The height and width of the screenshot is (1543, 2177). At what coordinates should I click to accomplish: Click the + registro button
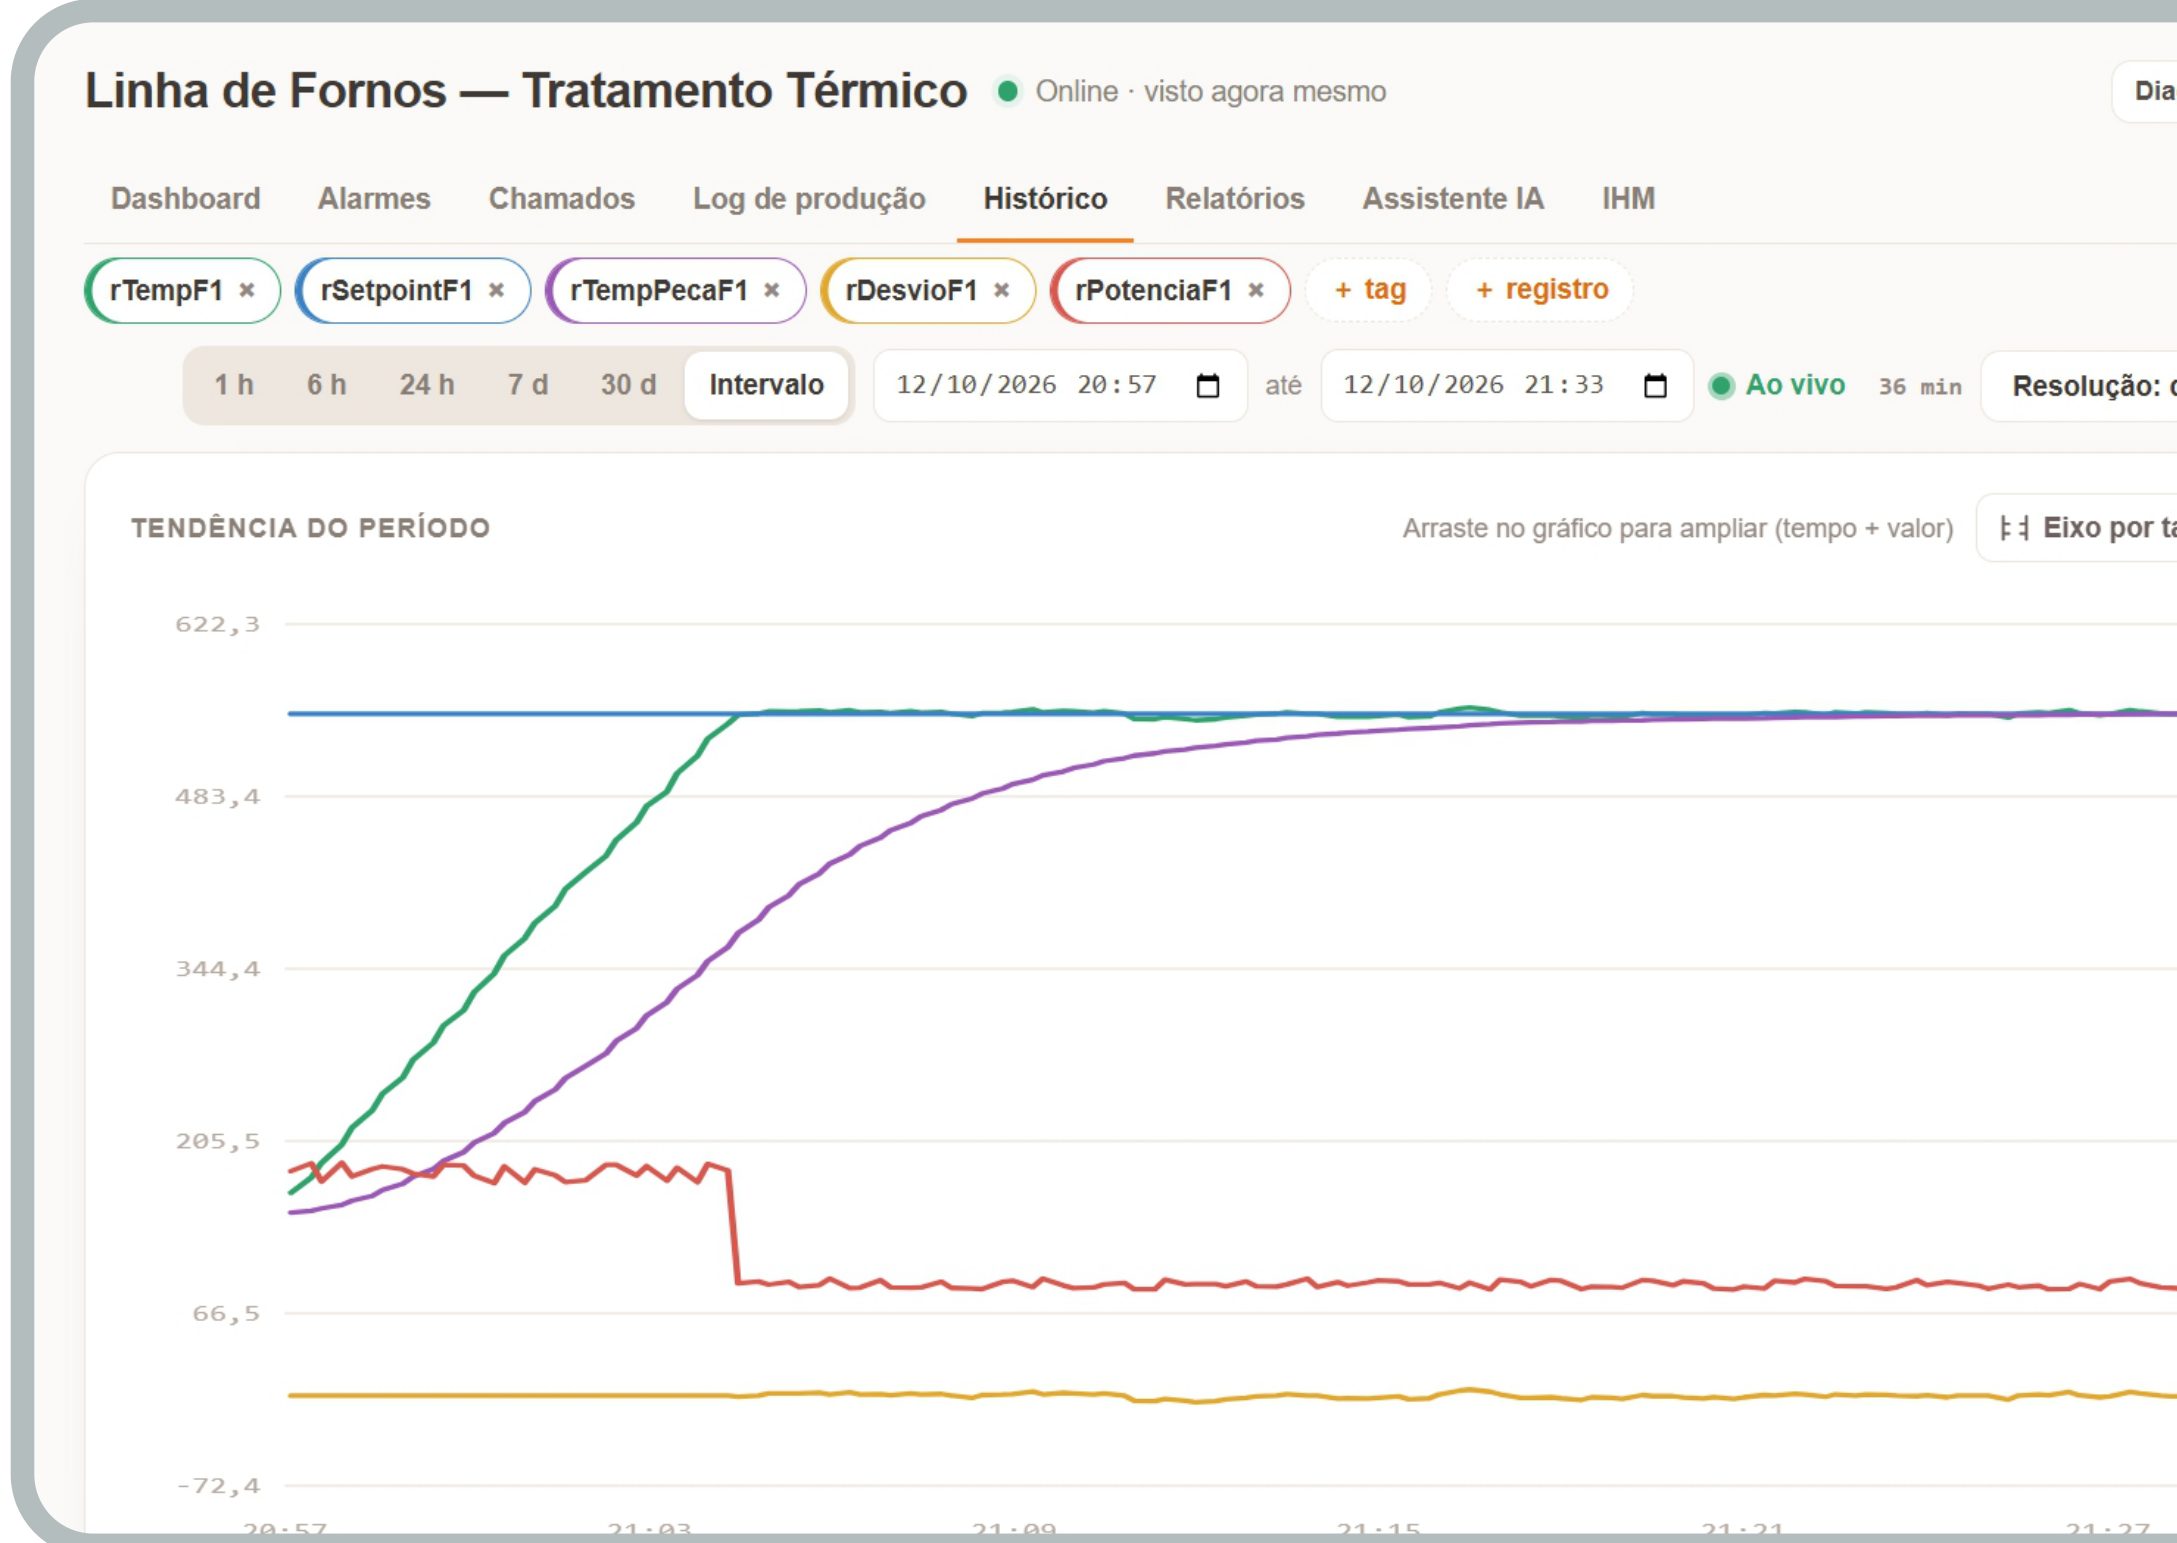[1541, 290]
